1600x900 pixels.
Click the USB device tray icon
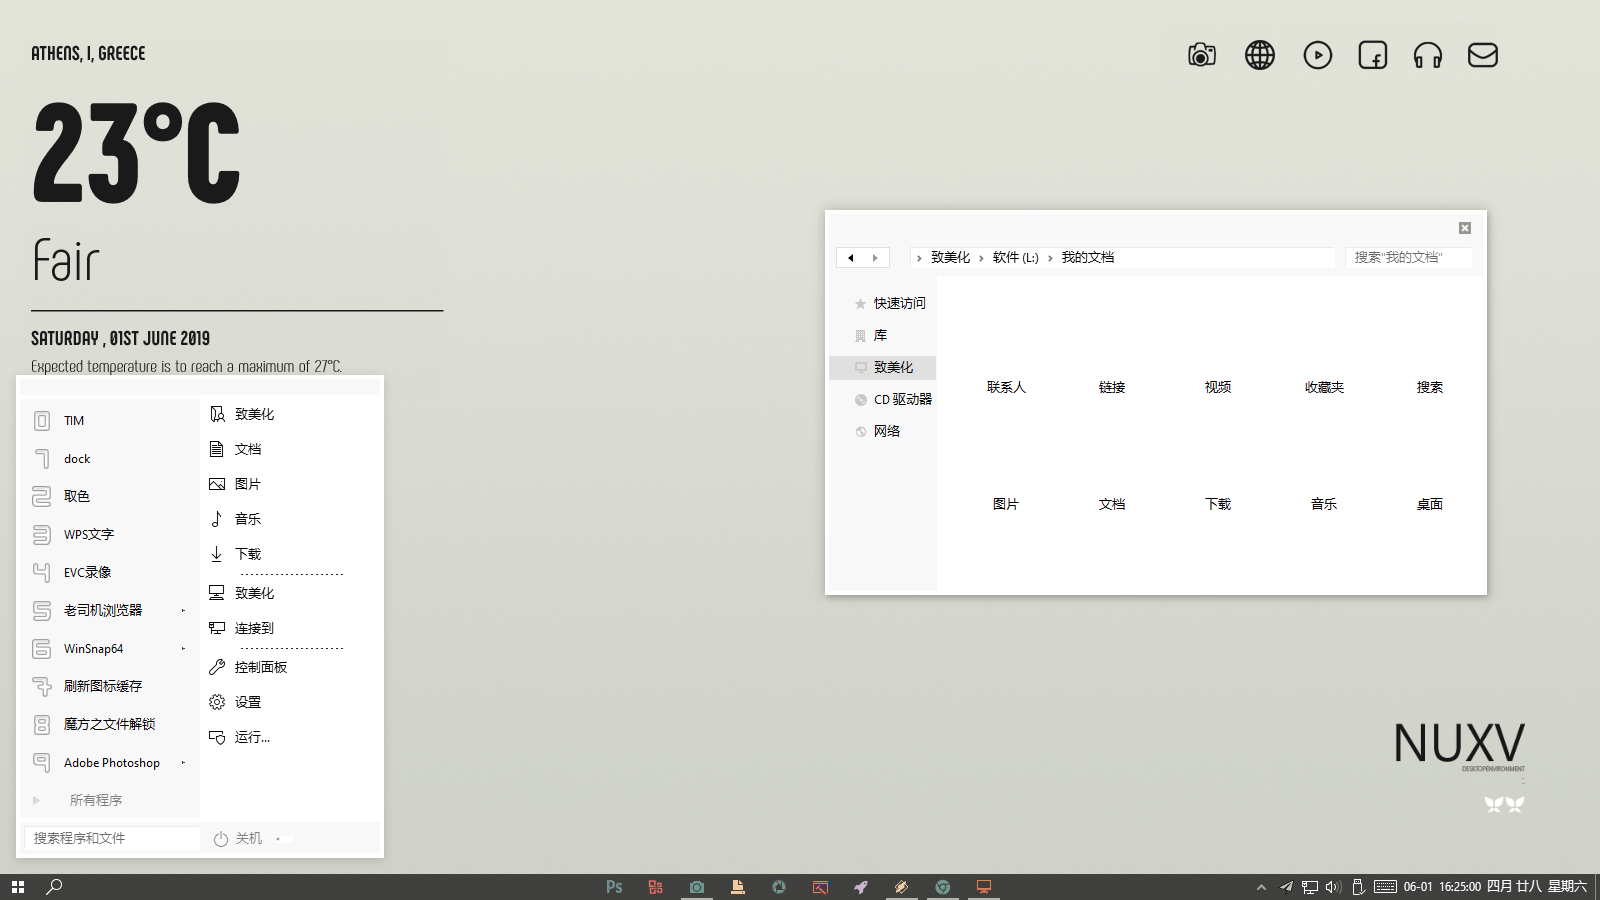tap(1358, 887)
